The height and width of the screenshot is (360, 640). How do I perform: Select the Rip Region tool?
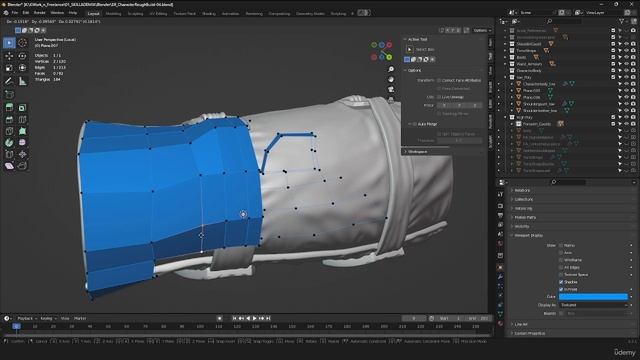(22, 166)
